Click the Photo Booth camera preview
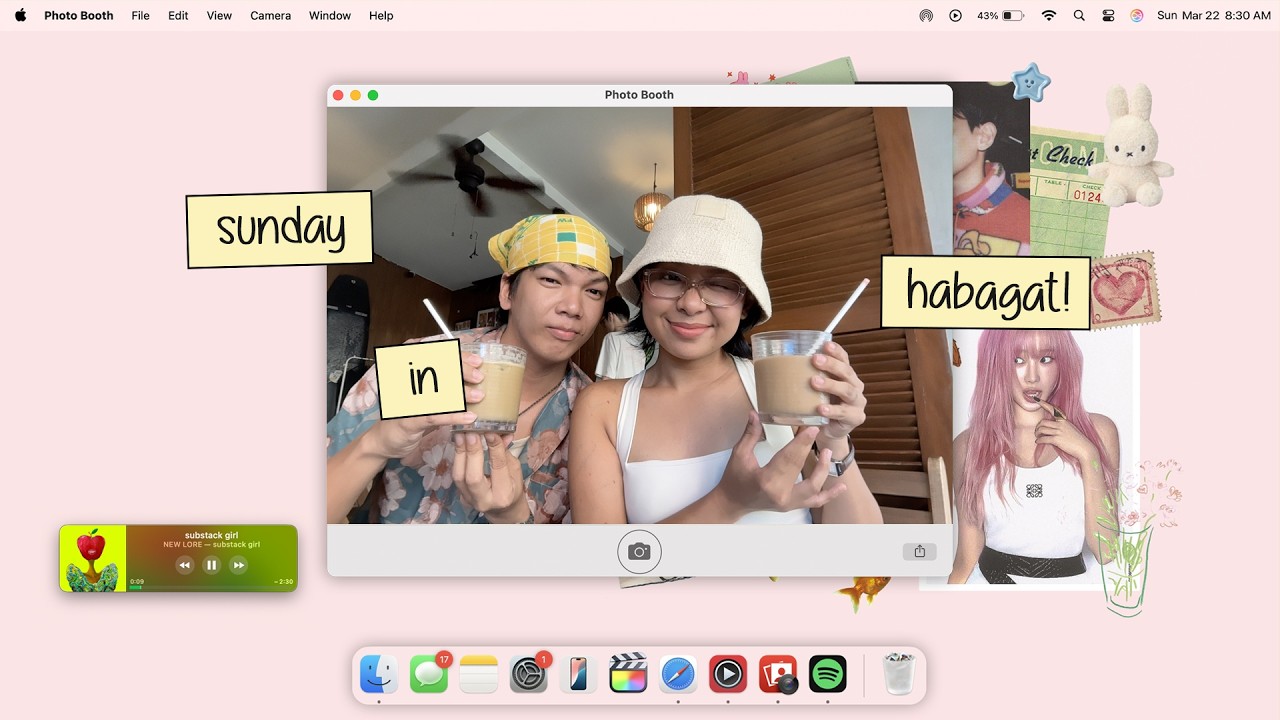The height and width of the screenshot is (720, 1280). pyautogui.click(x=639, y=315)
